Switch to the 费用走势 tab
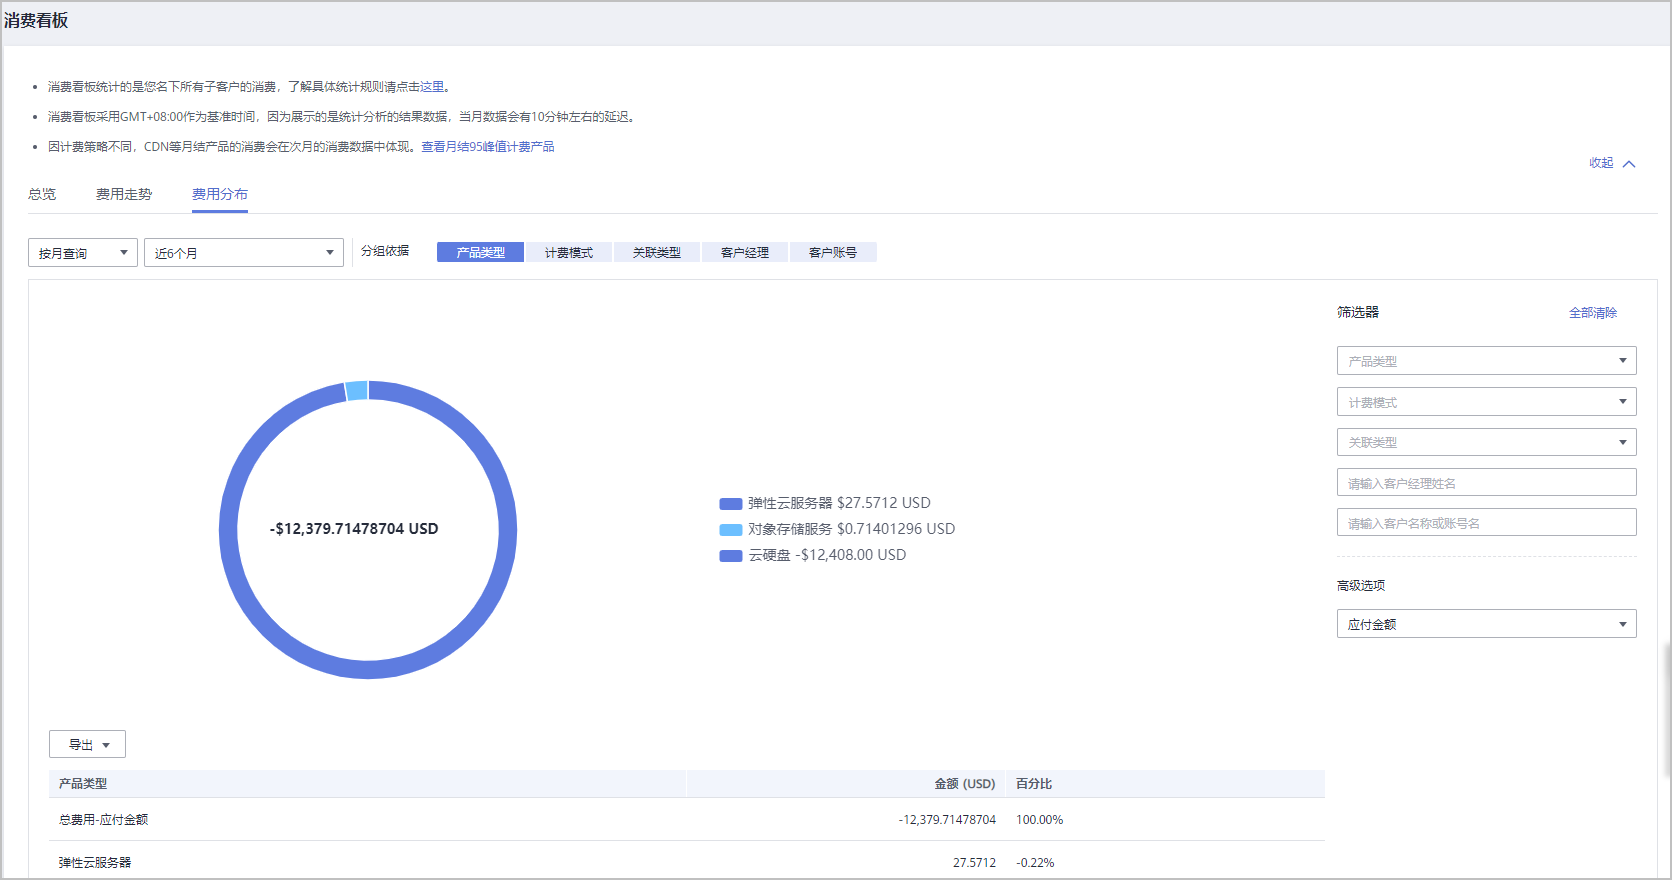This screenshot has height=880, width=1672. 124,194
